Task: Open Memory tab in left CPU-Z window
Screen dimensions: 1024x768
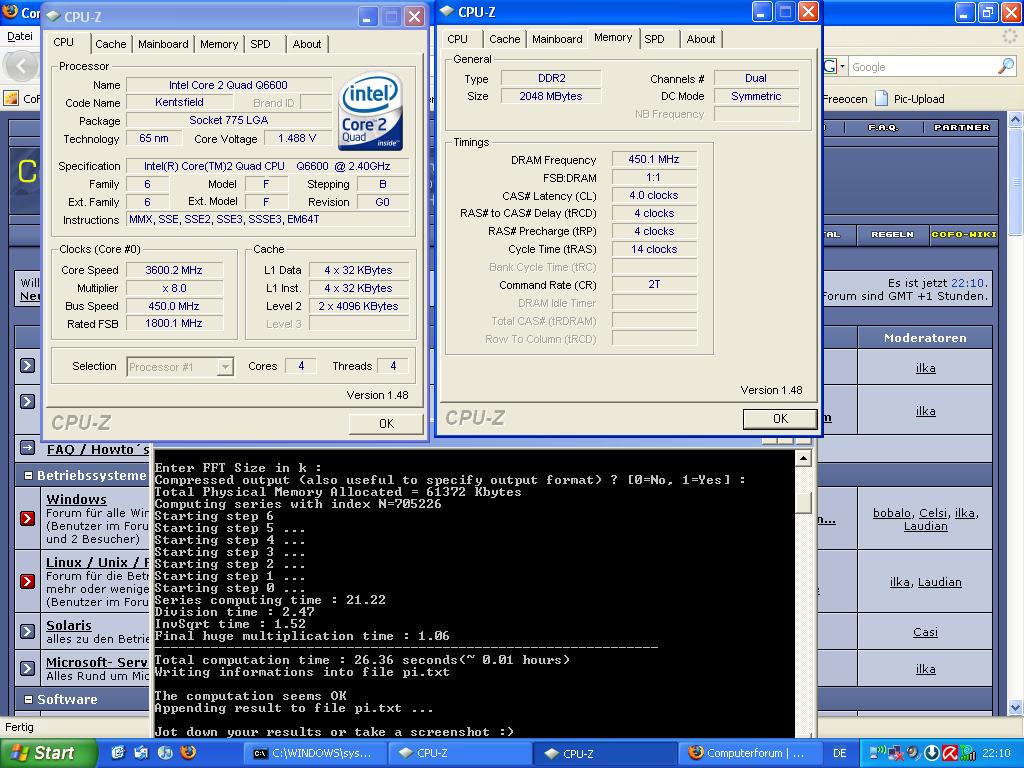Action: (x=219, y=44)
